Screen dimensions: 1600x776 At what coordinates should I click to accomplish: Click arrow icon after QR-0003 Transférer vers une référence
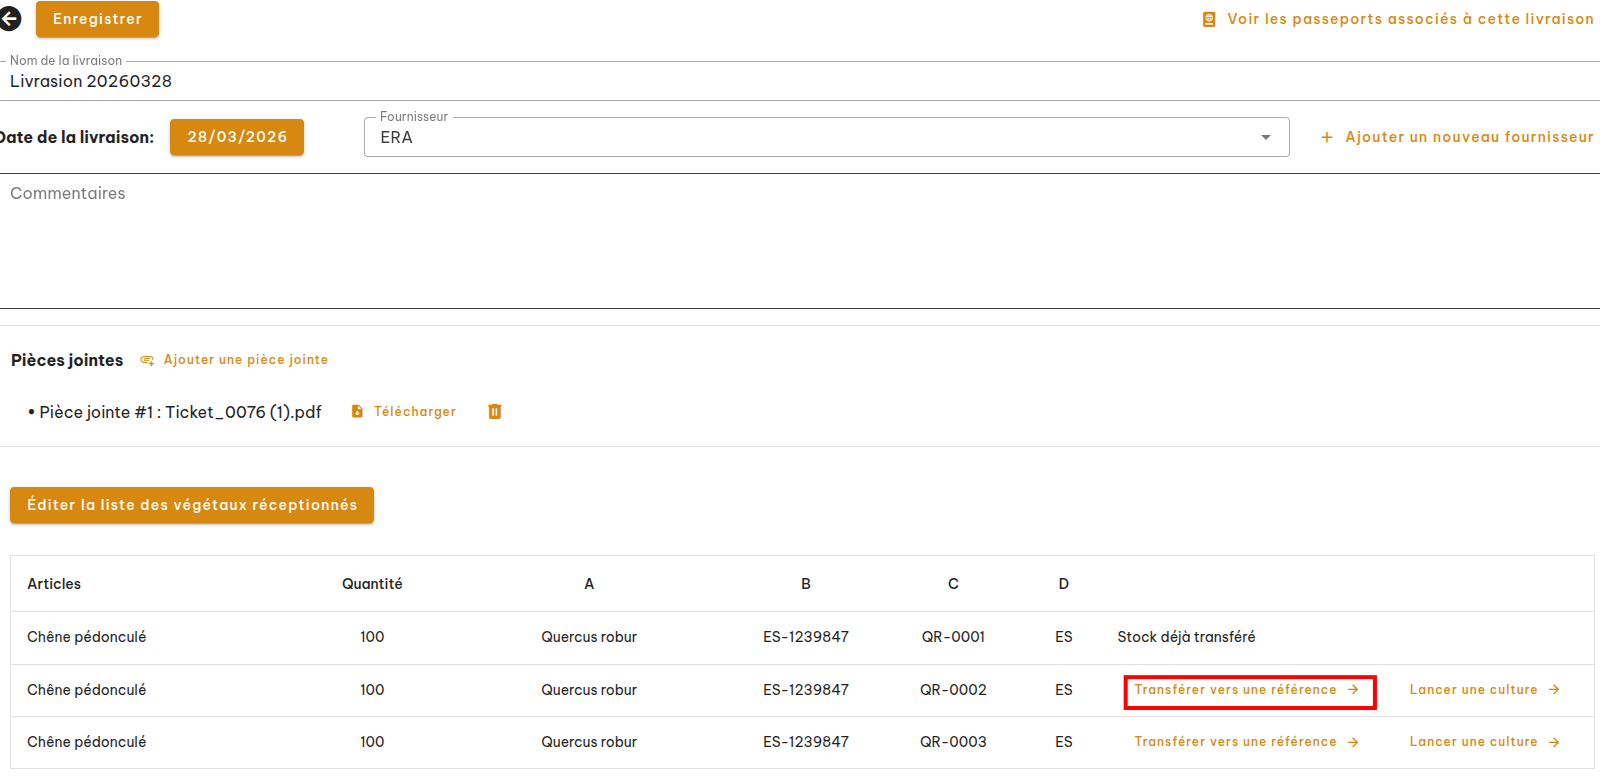[x=1353, y=742]
